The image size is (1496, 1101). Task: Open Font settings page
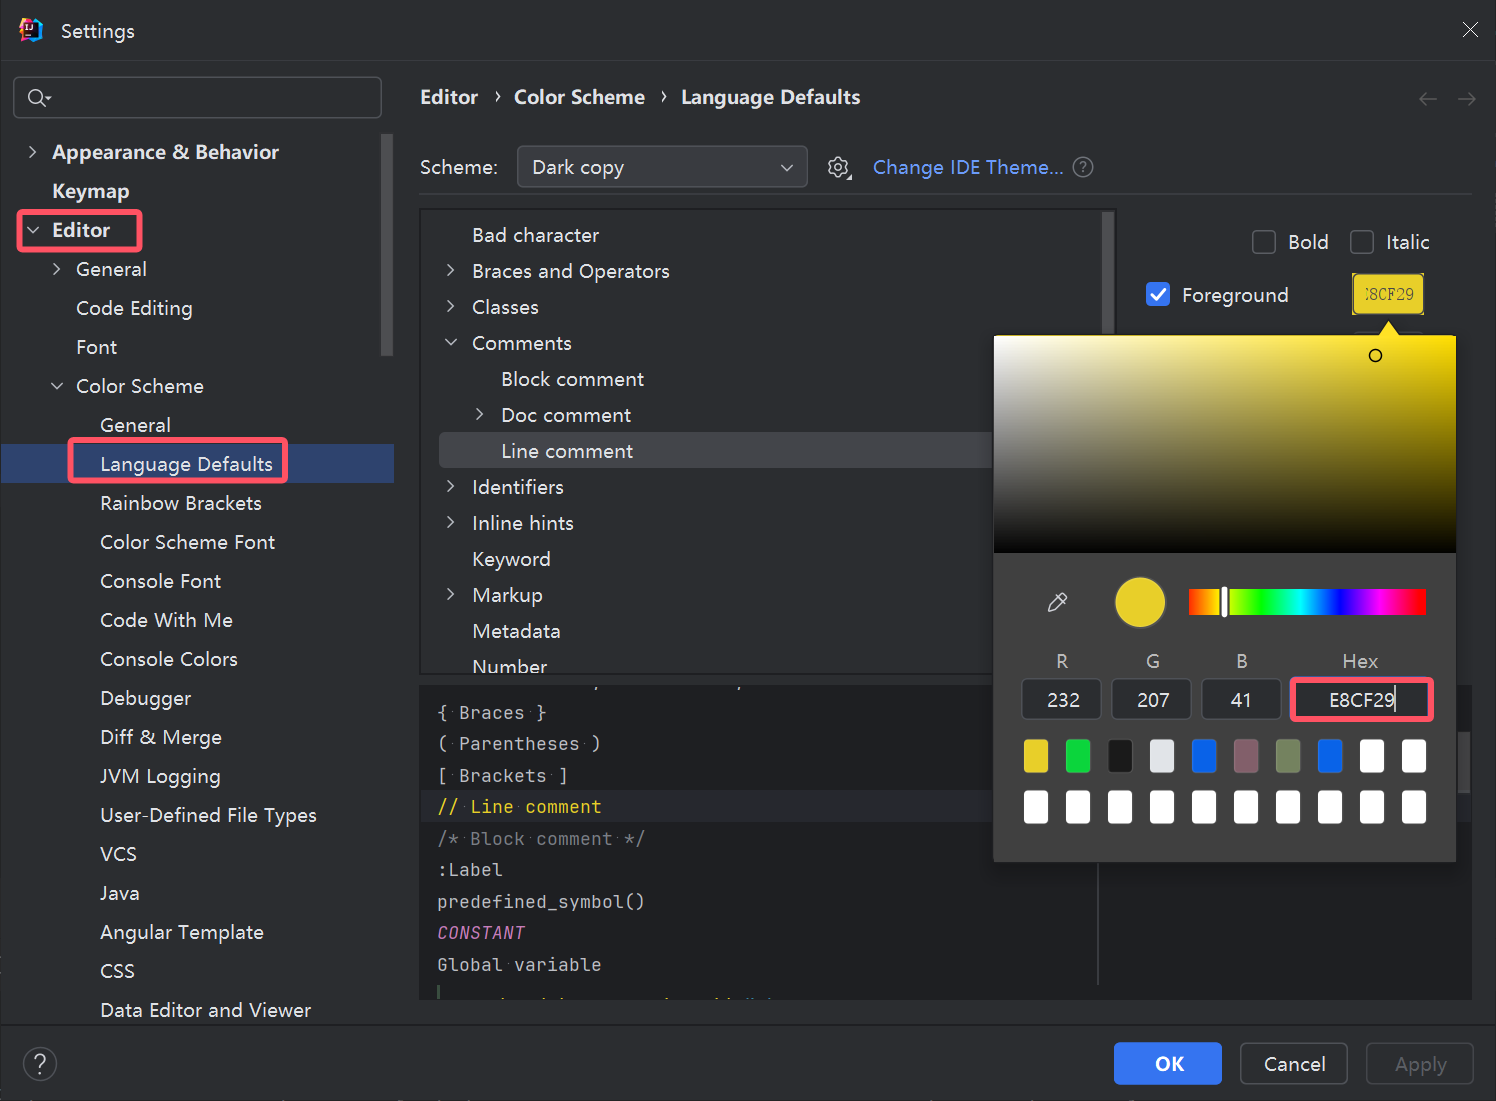[97, 347]
